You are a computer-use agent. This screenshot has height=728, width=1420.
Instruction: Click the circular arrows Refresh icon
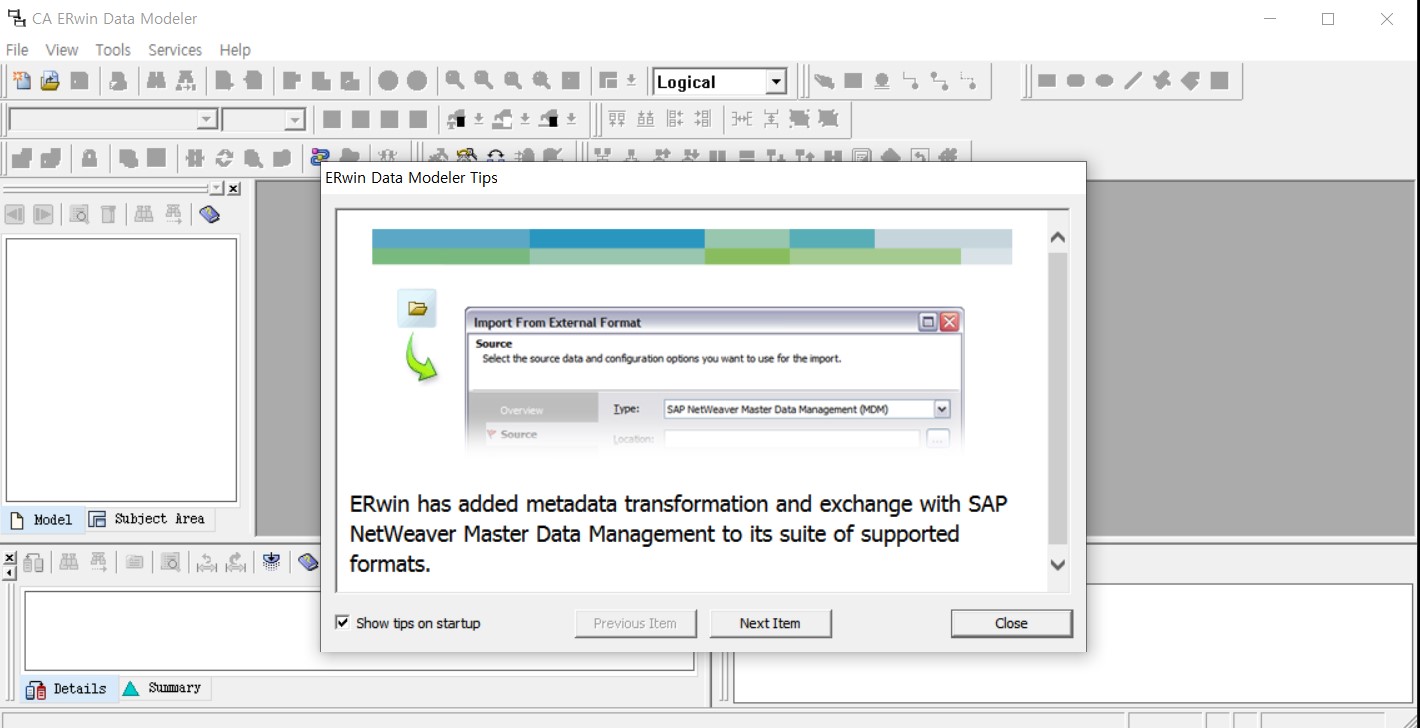(224, 158)
